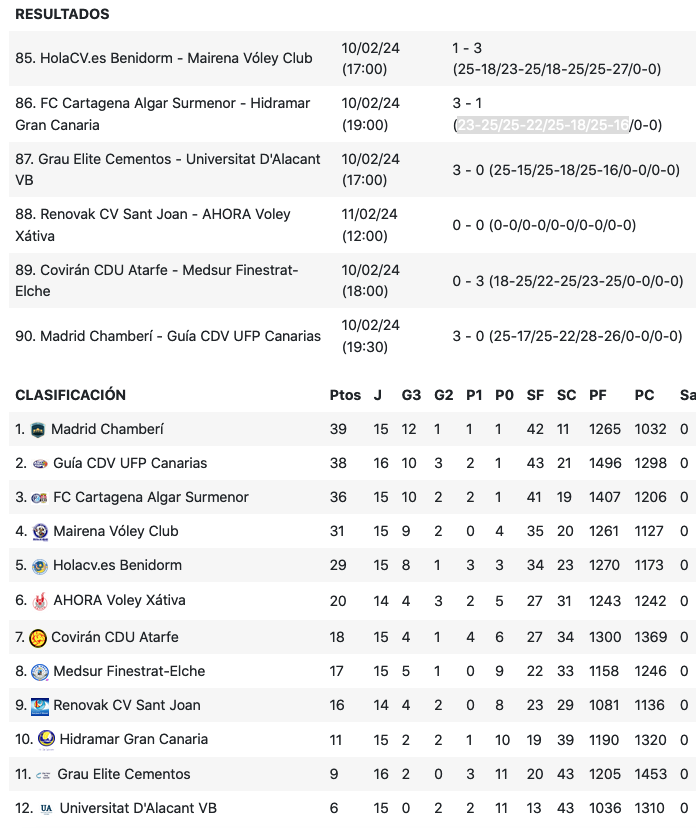
Task: Click the Mairena Vóley Club logo
Action: [39, 532]
